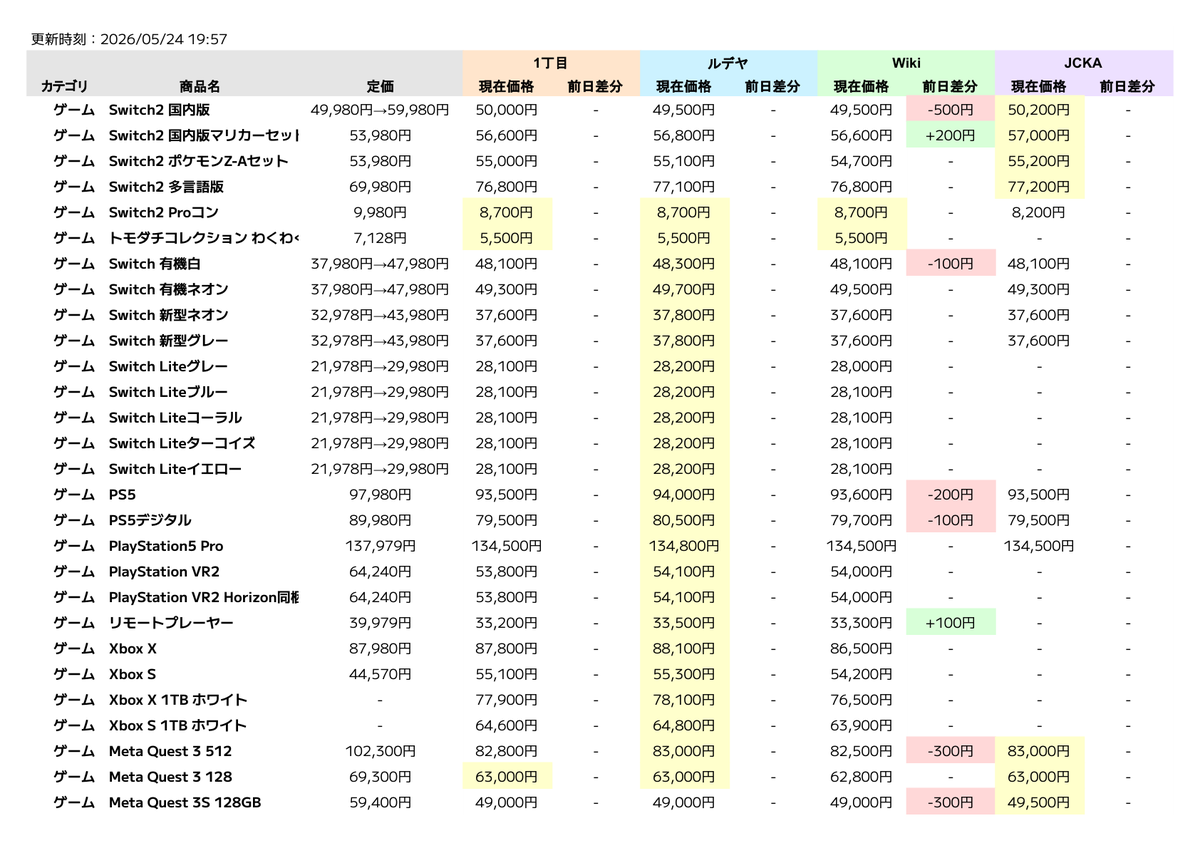Image resolution: width=1200 pixels, height=848 pixels.
Task: Click ルデヤ price 48,300円
Action: point(685,264)
